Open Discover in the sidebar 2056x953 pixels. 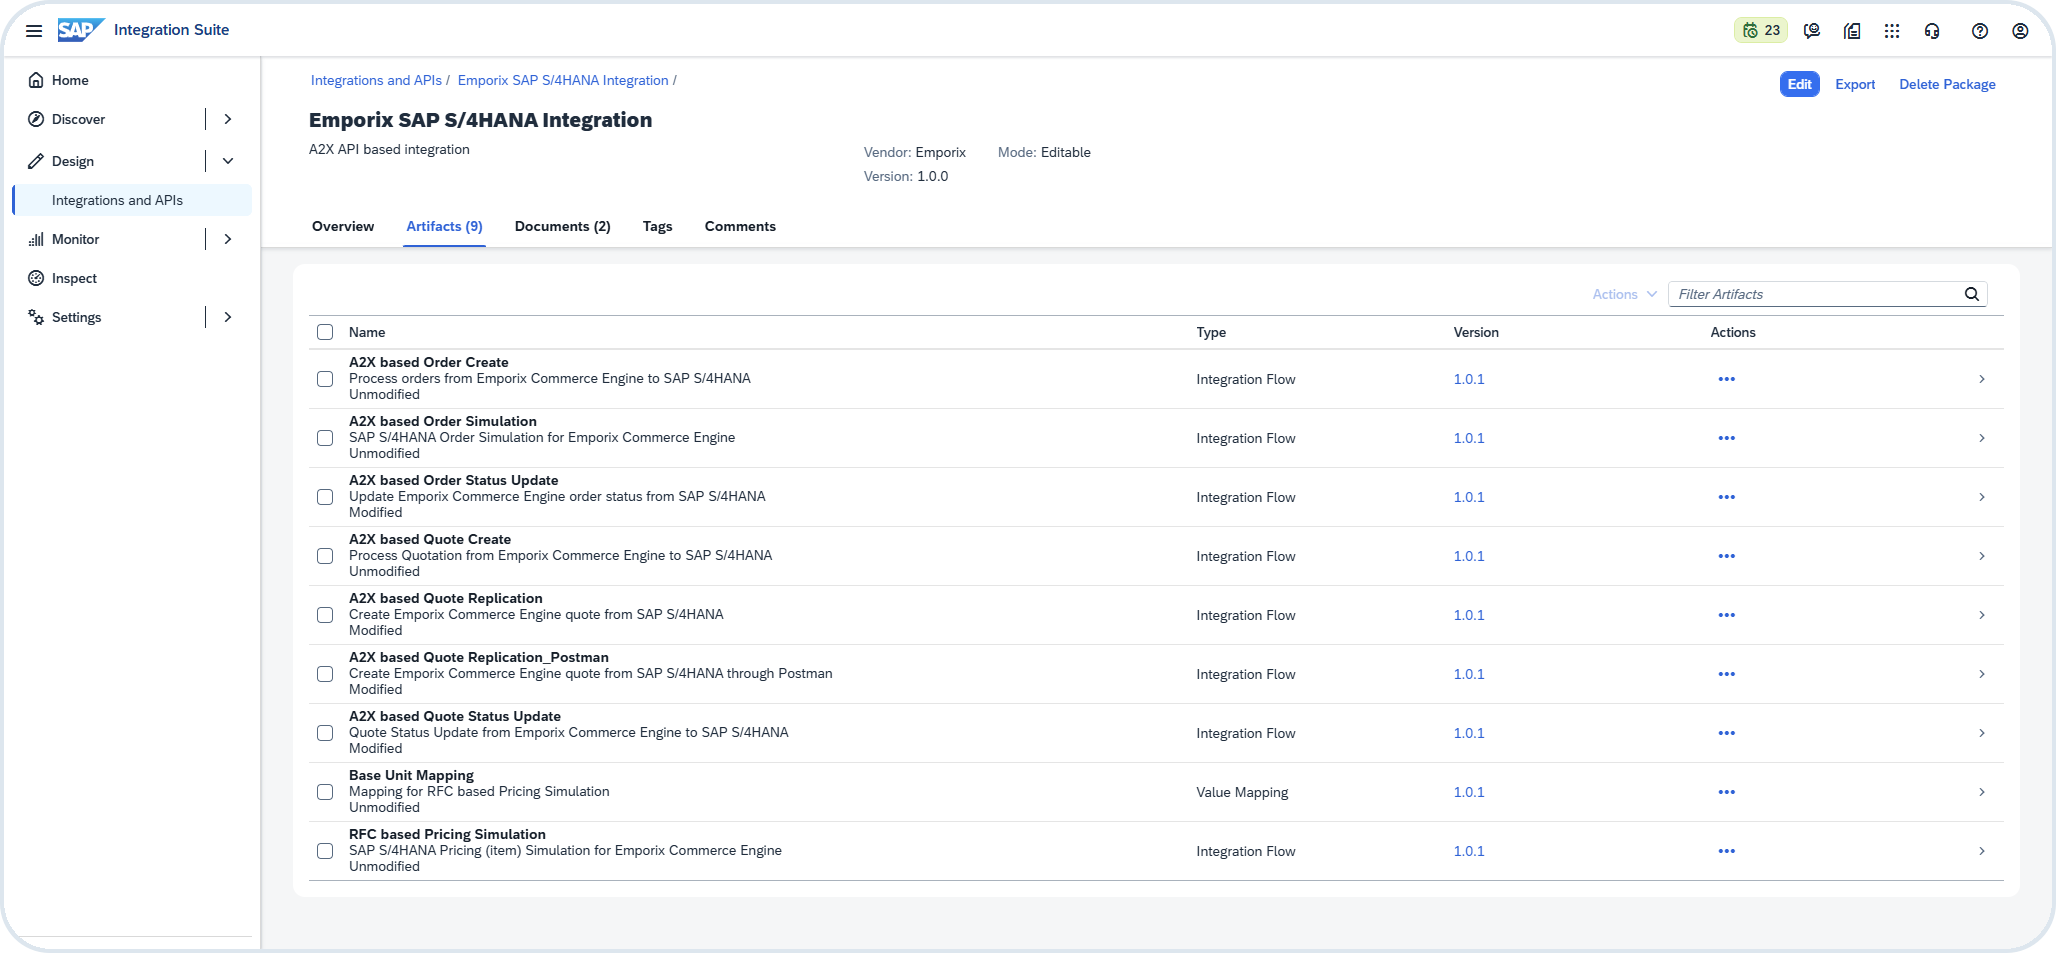78,119
